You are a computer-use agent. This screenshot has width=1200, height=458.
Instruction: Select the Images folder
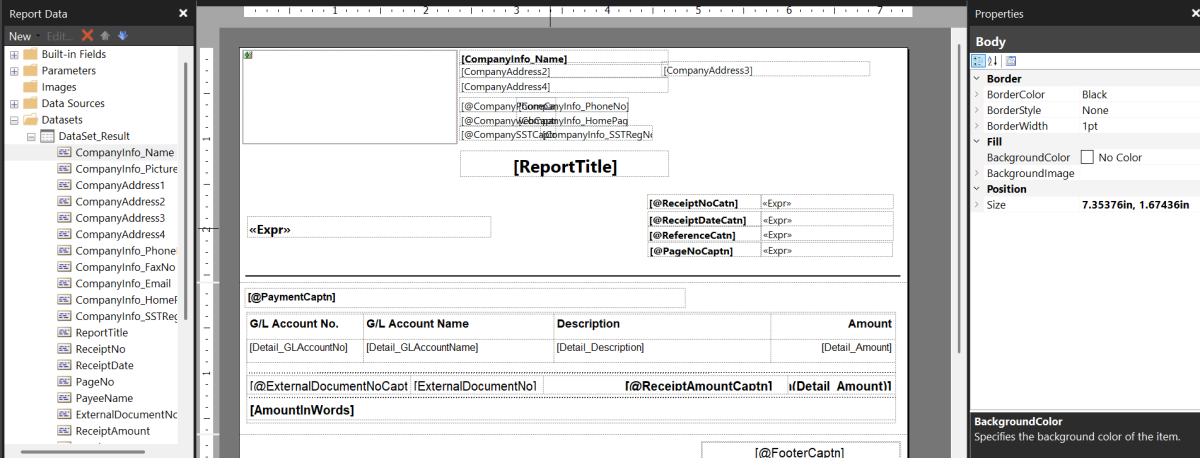click(58, 87)
